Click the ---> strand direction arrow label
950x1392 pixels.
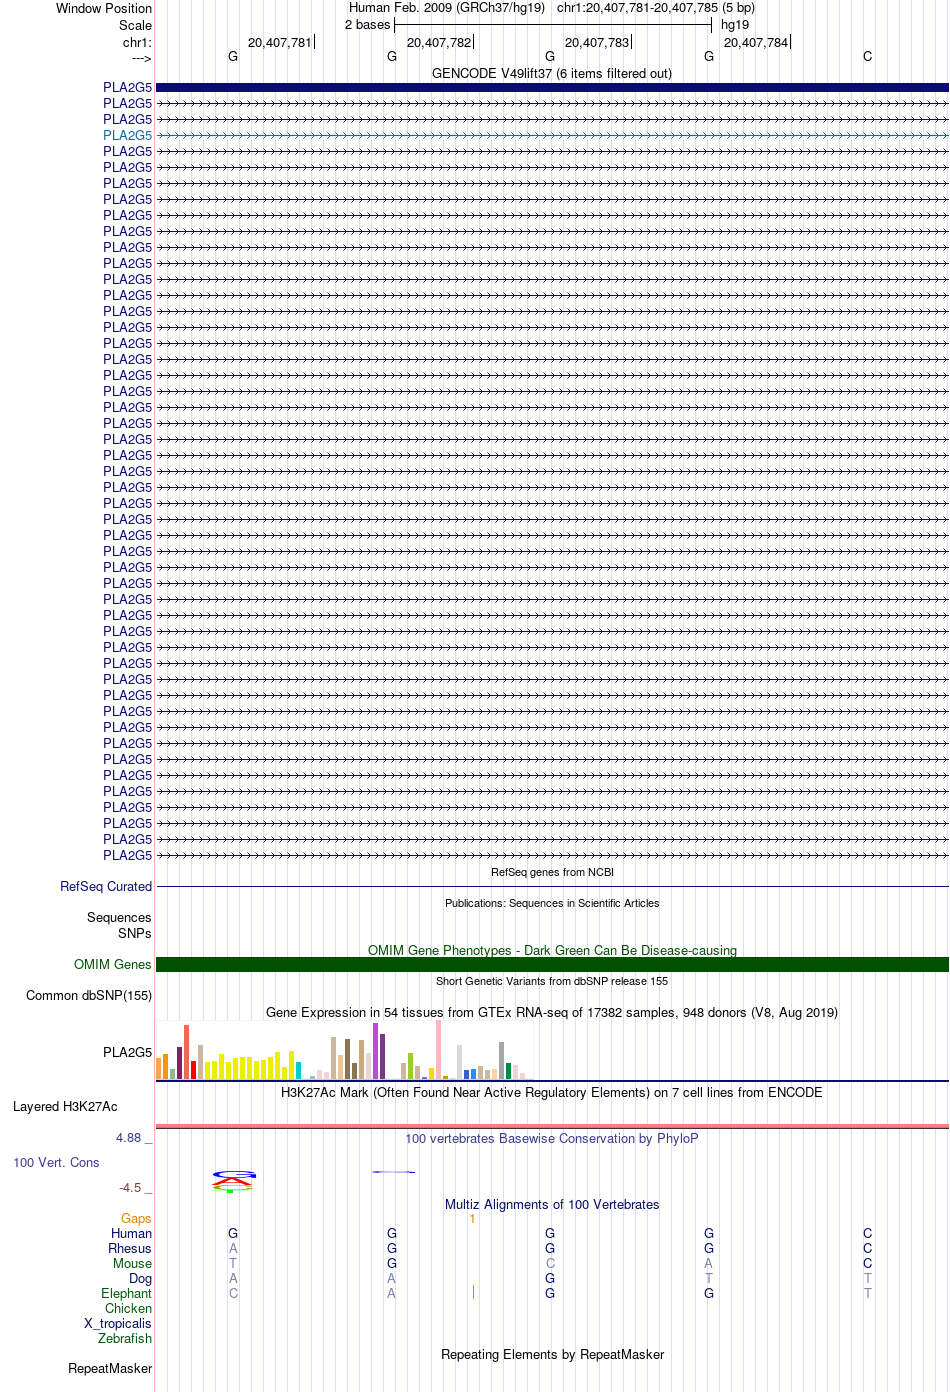pos(141,58)
